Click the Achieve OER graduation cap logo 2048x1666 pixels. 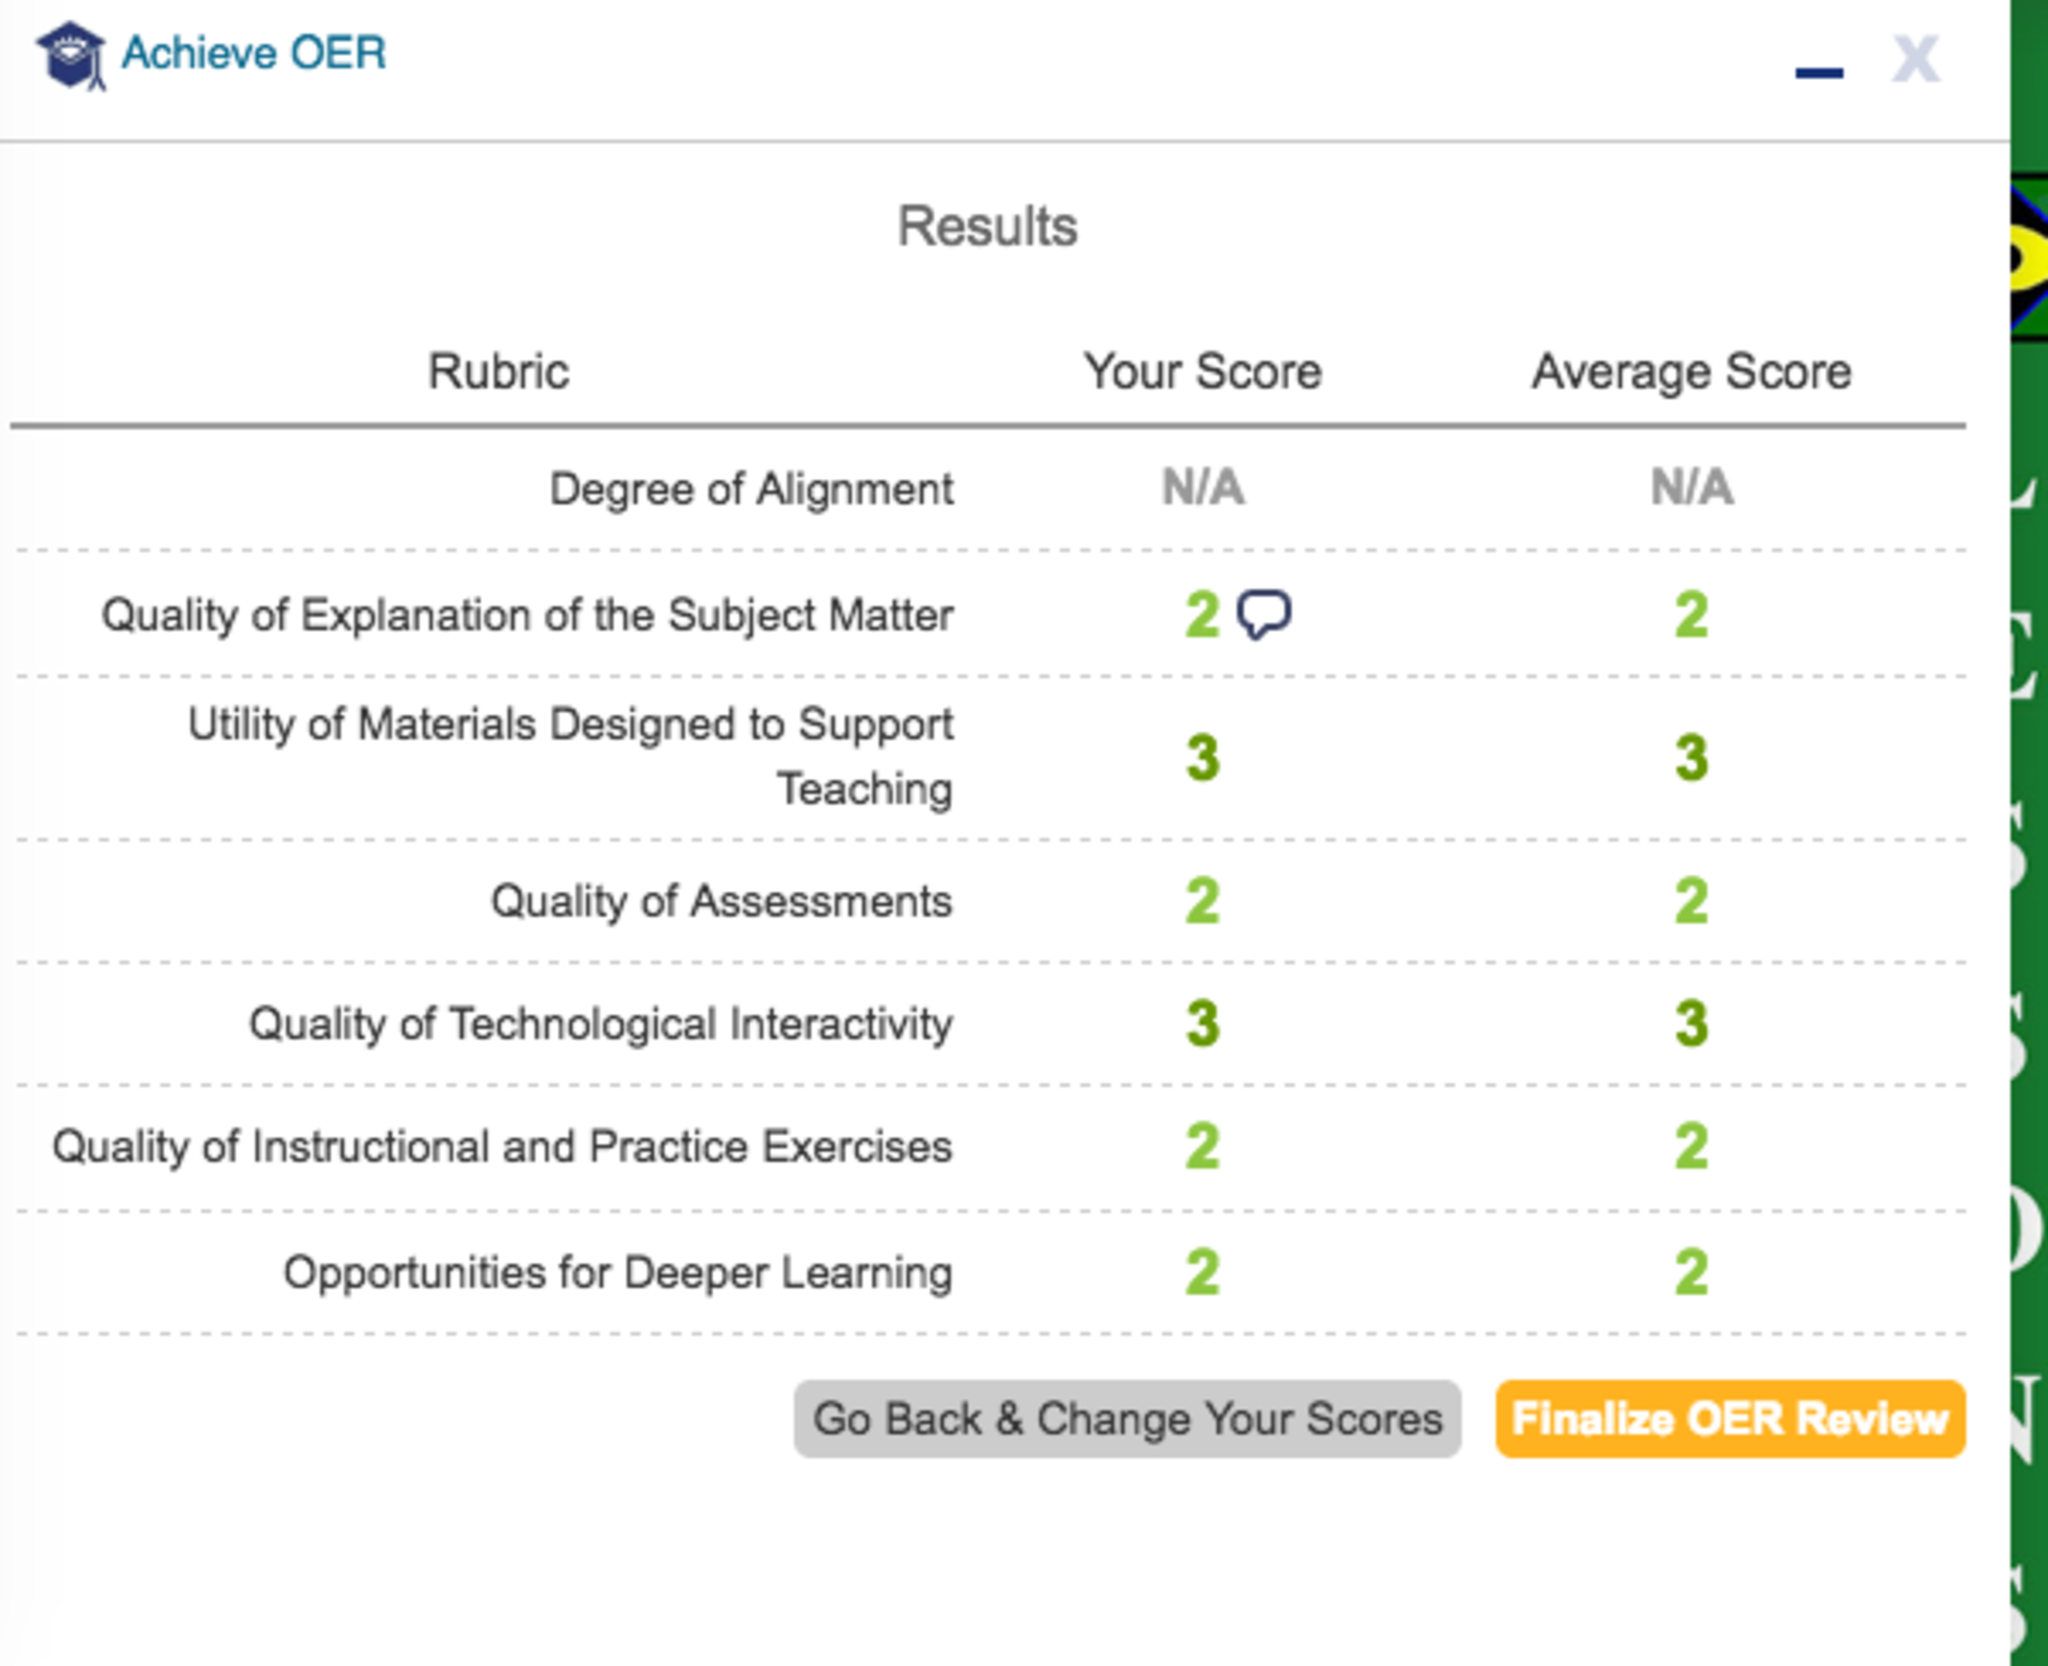coord(70,55)
